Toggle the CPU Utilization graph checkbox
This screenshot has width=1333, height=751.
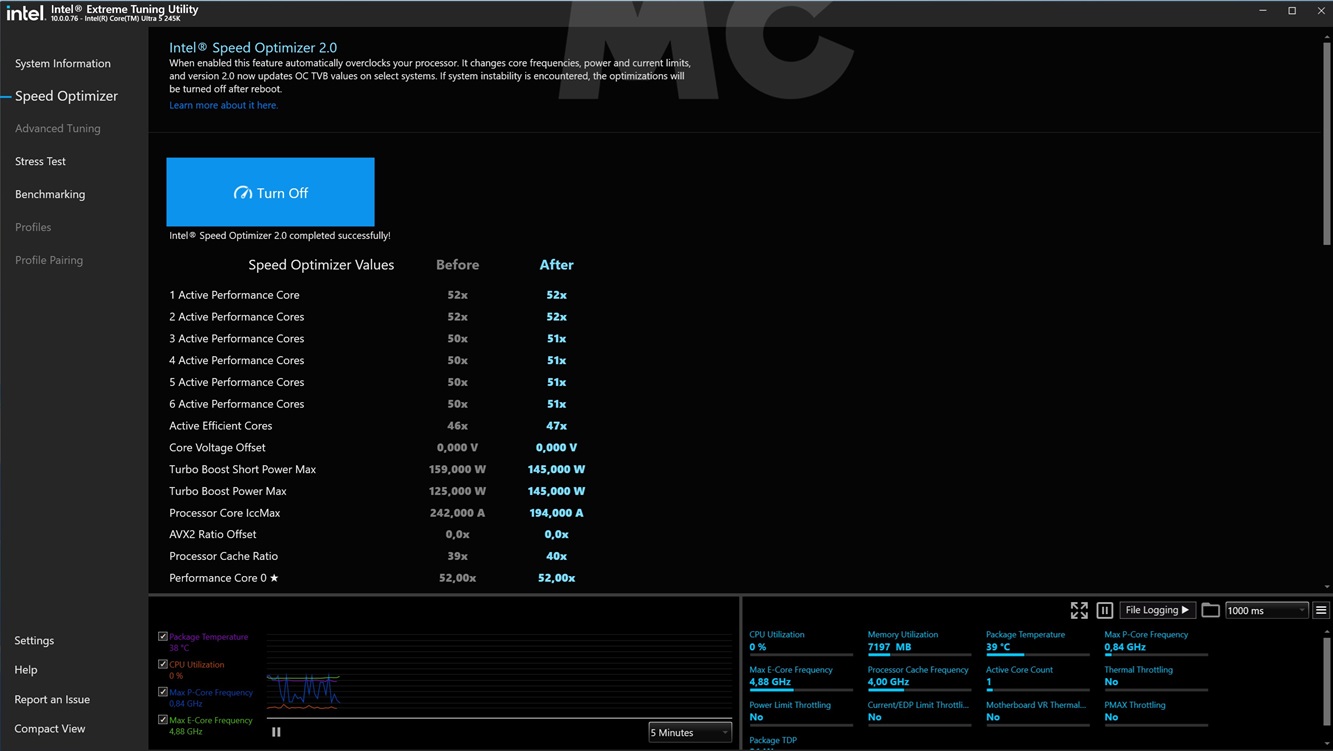(x=163, y=664)
